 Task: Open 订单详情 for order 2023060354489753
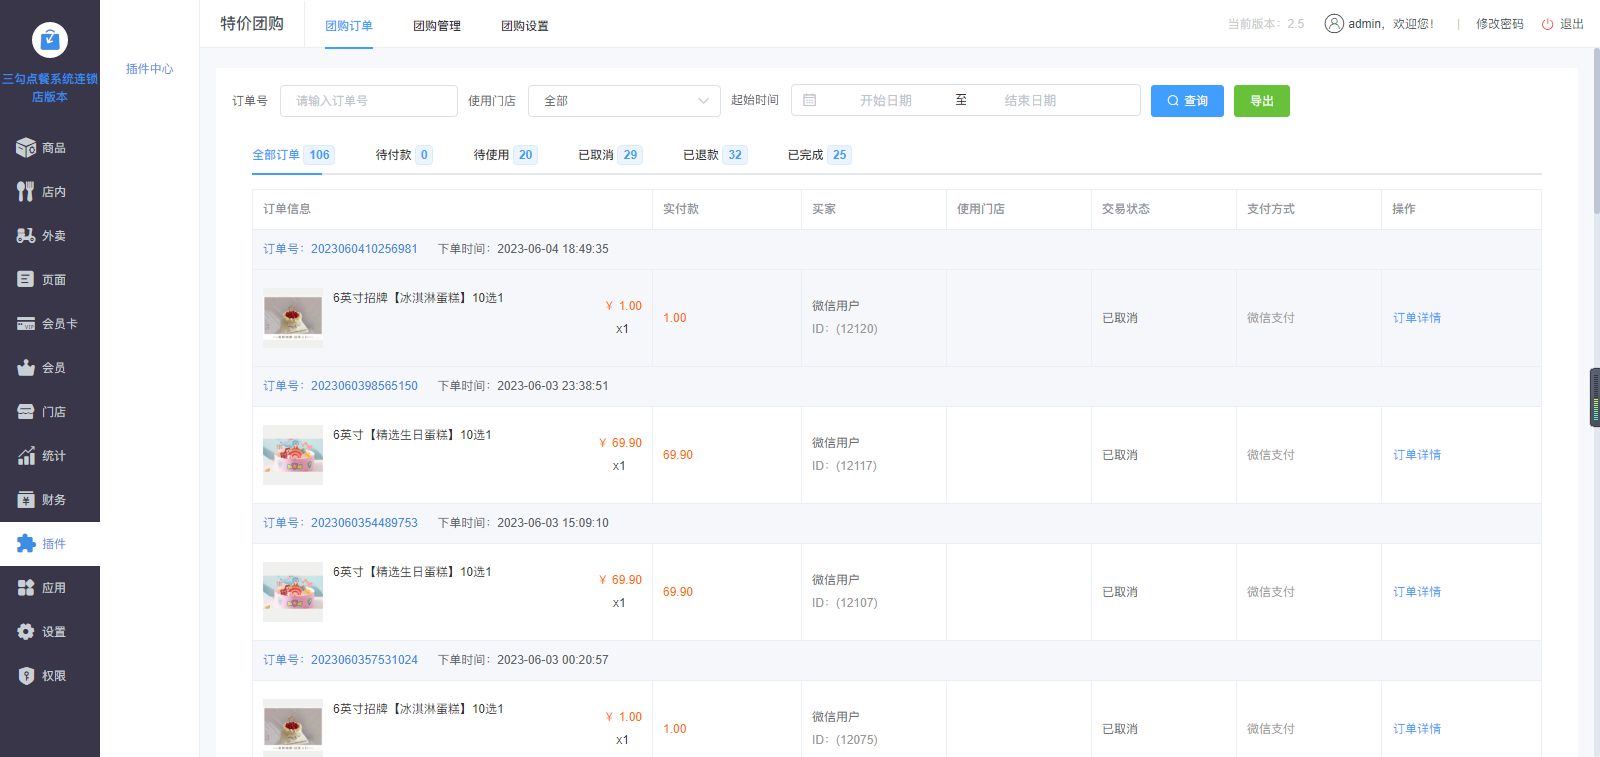(x=1417, y=592)
